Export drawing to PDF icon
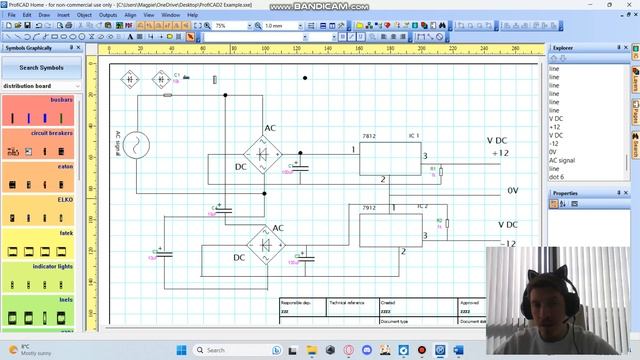 click(129, 25)
